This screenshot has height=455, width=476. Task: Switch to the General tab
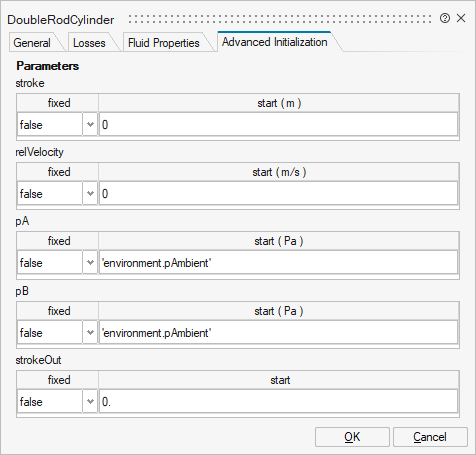32,43
